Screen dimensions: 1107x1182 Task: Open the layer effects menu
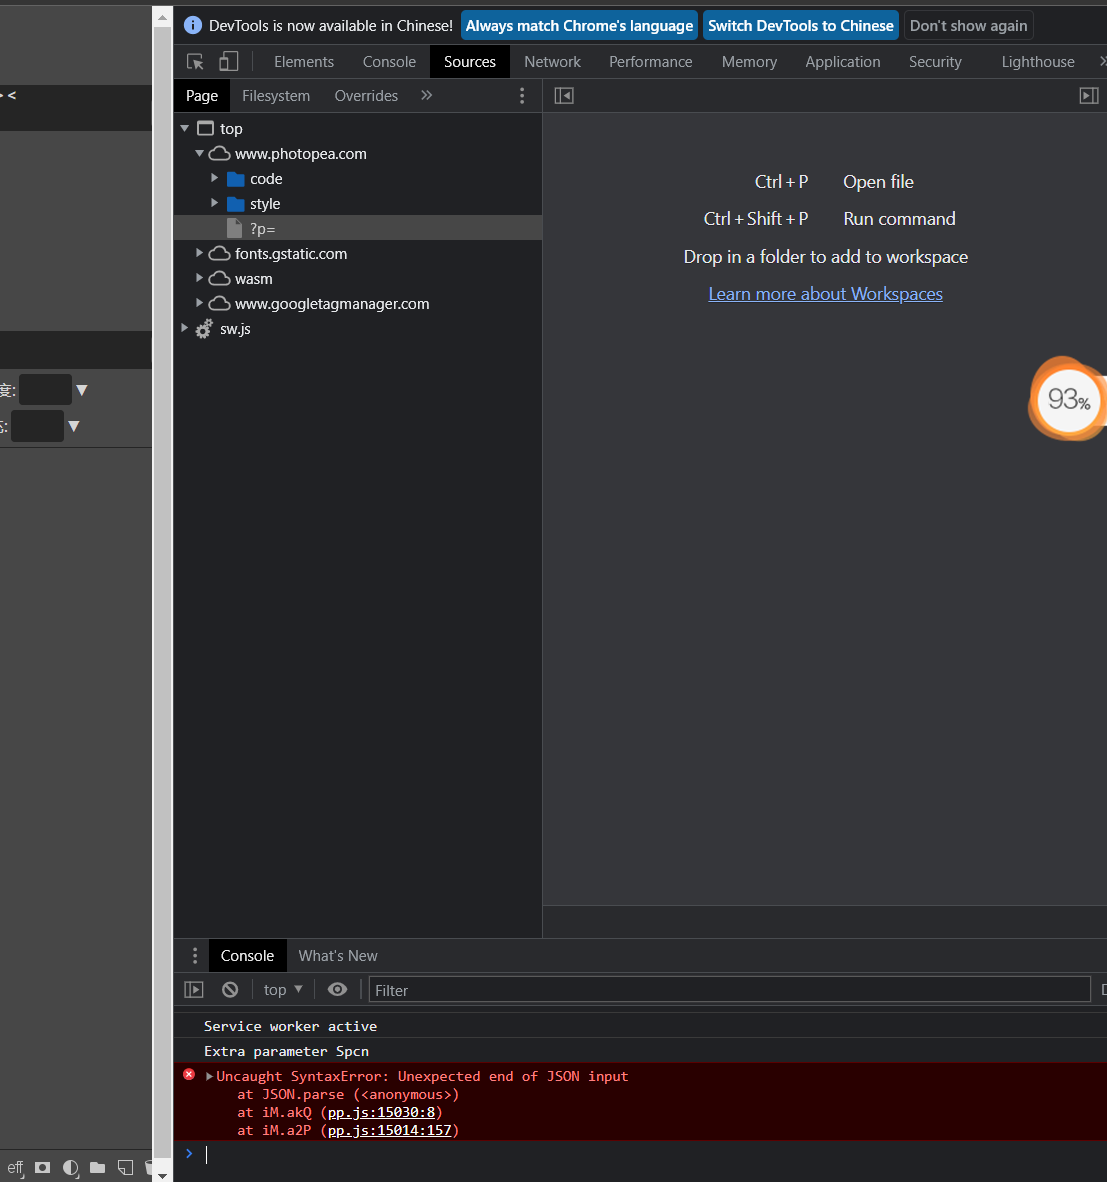point(15,1168)
